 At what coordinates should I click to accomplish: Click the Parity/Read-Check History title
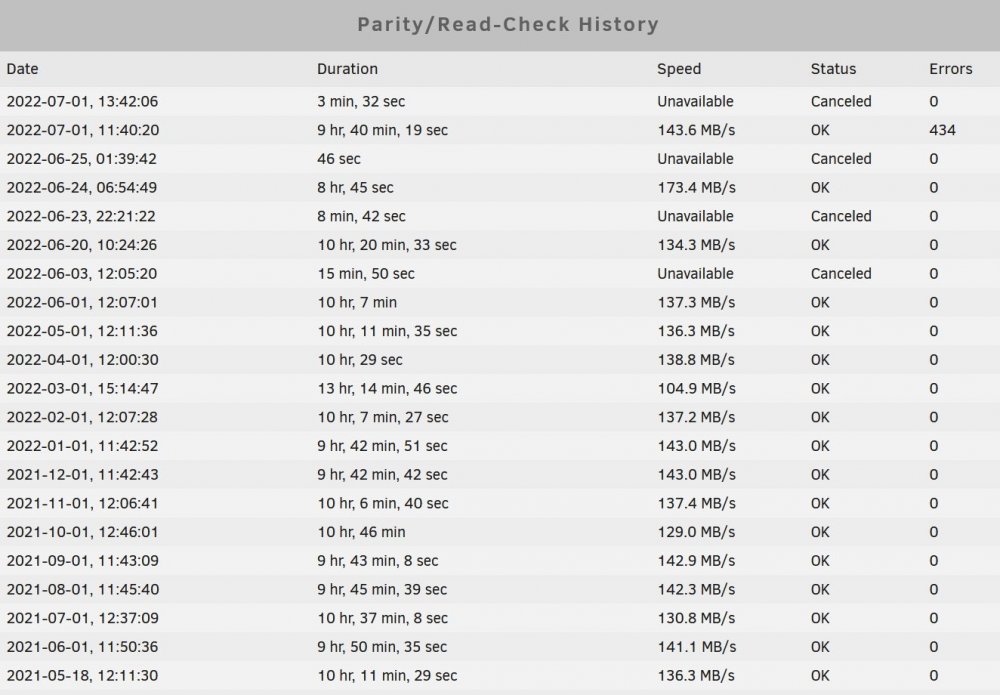508,25
